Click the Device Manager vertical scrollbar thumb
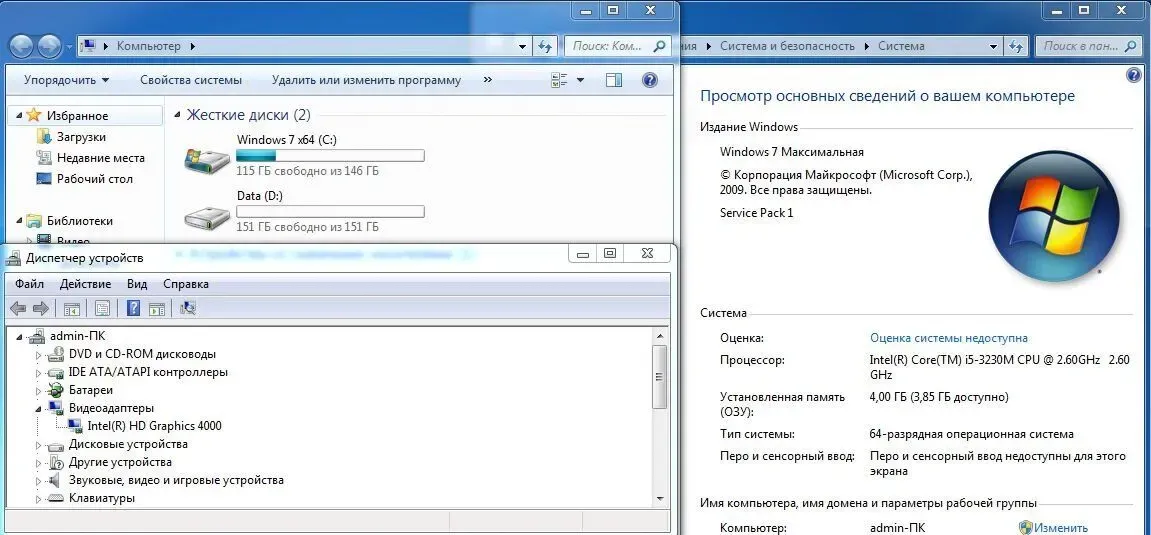The width and height of the screenshot is (1151, 535). click(x=659, y=376)
